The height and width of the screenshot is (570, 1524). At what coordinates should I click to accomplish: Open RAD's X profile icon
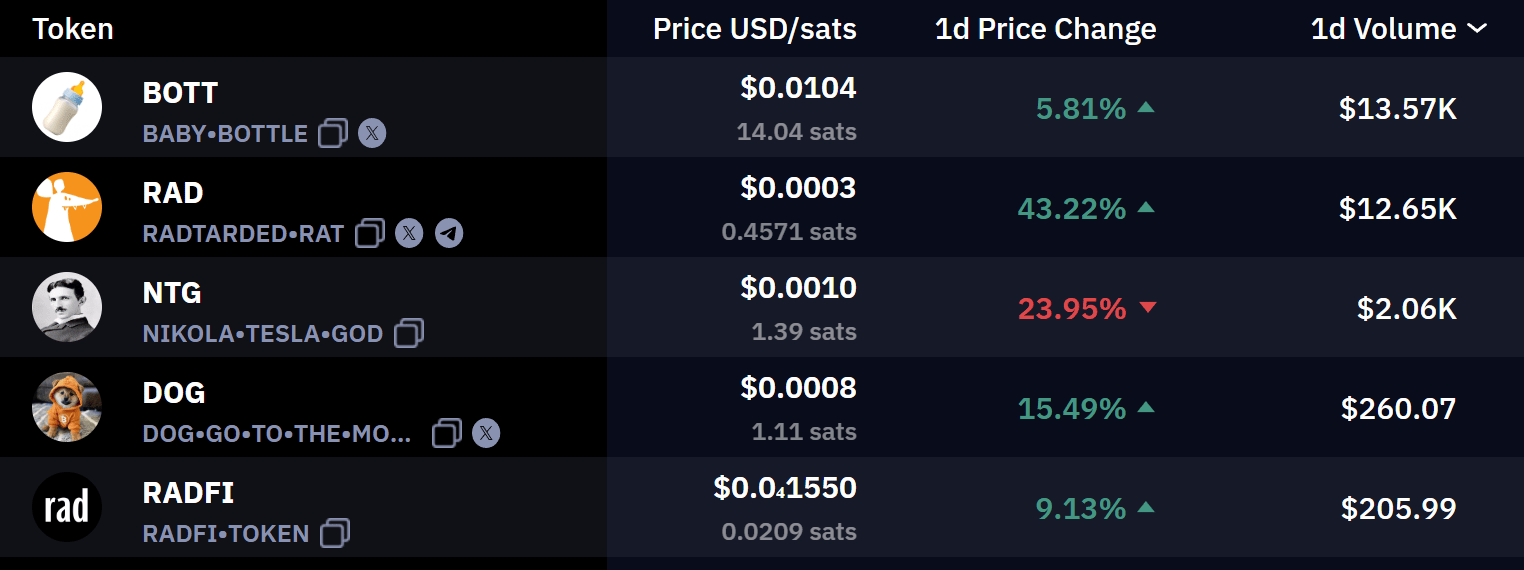tap(409, 233)
